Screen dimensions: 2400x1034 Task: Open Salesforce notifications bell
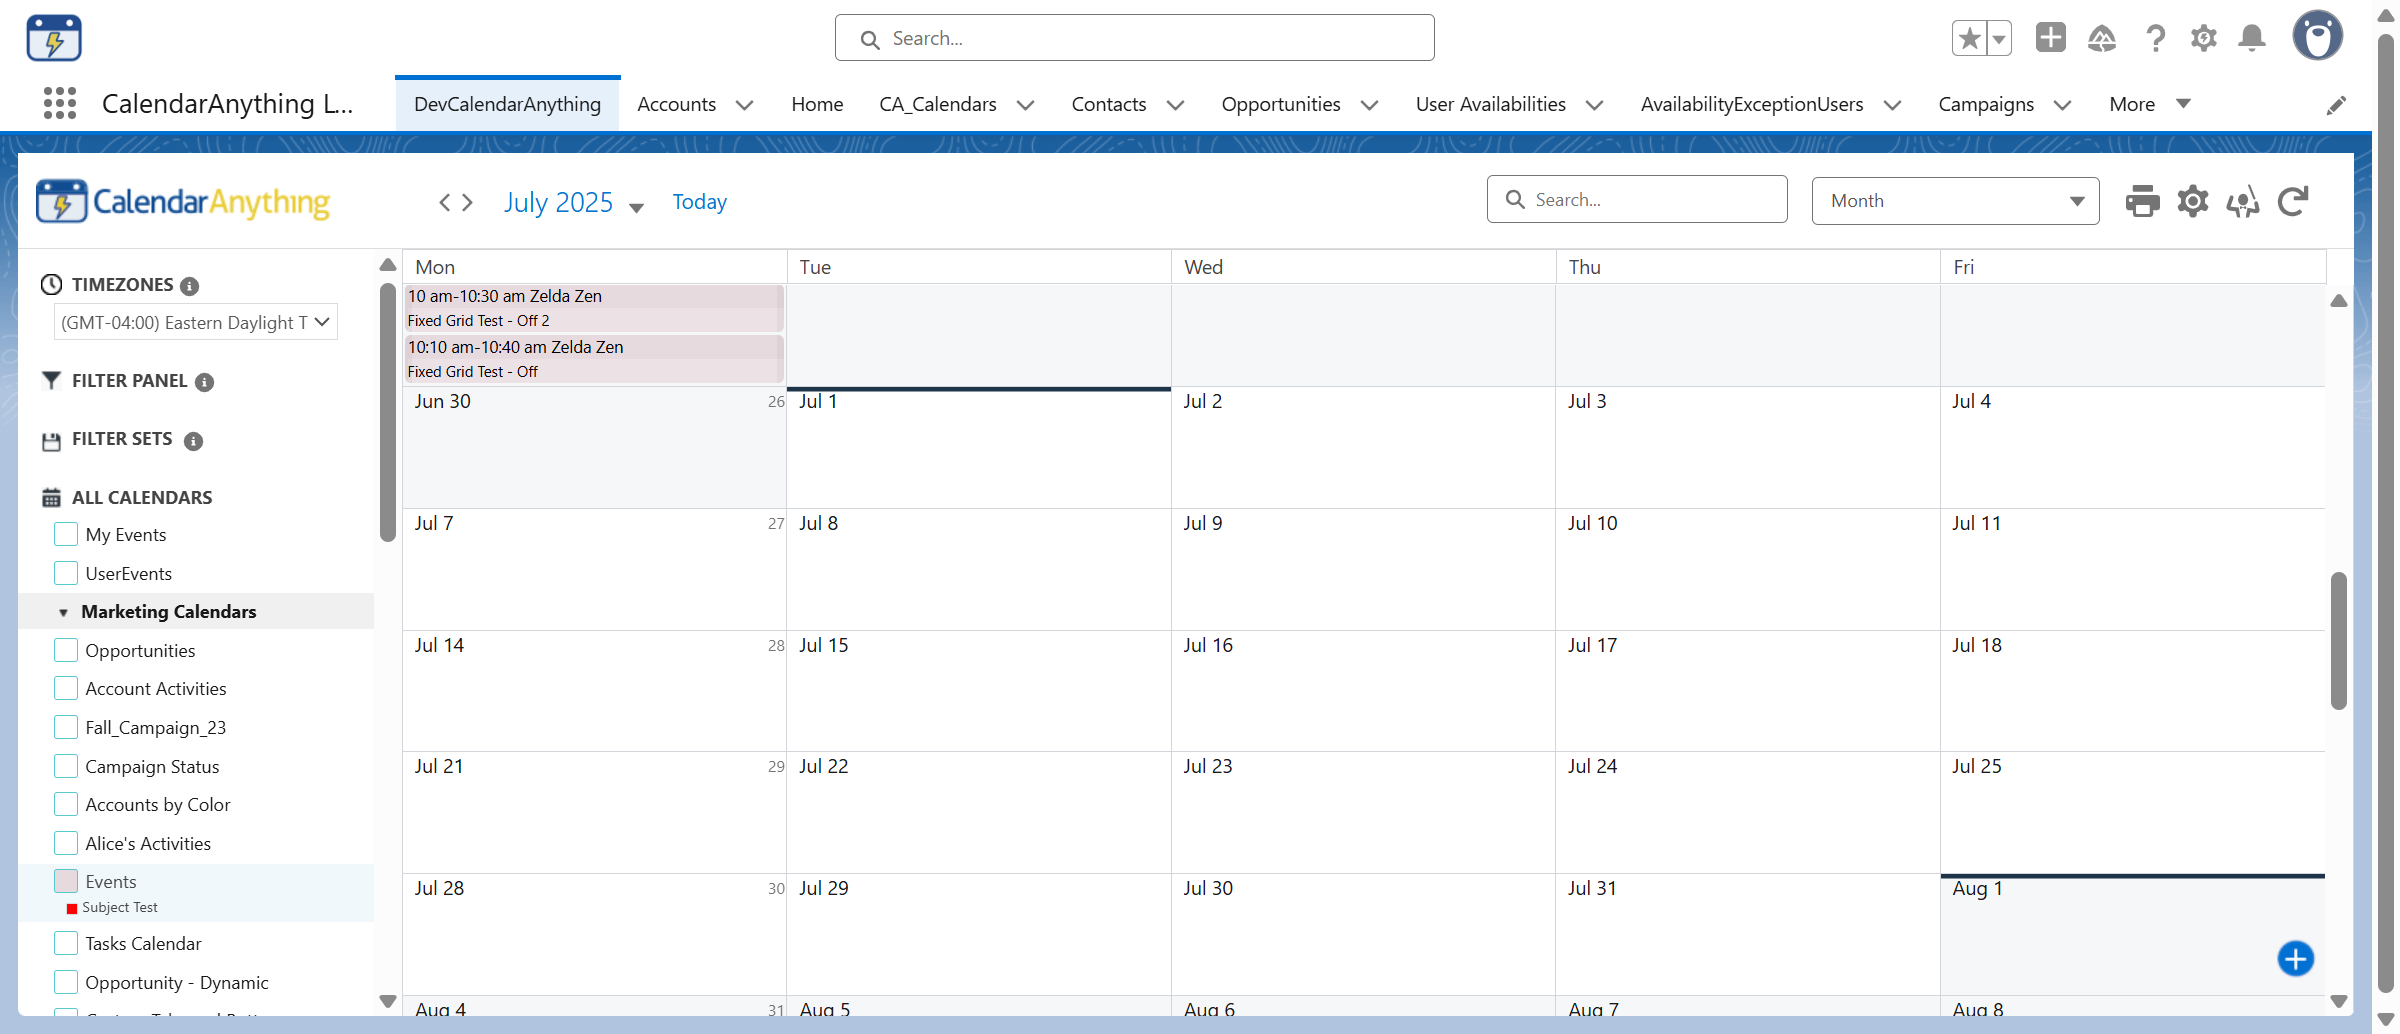coord(2252,39)
